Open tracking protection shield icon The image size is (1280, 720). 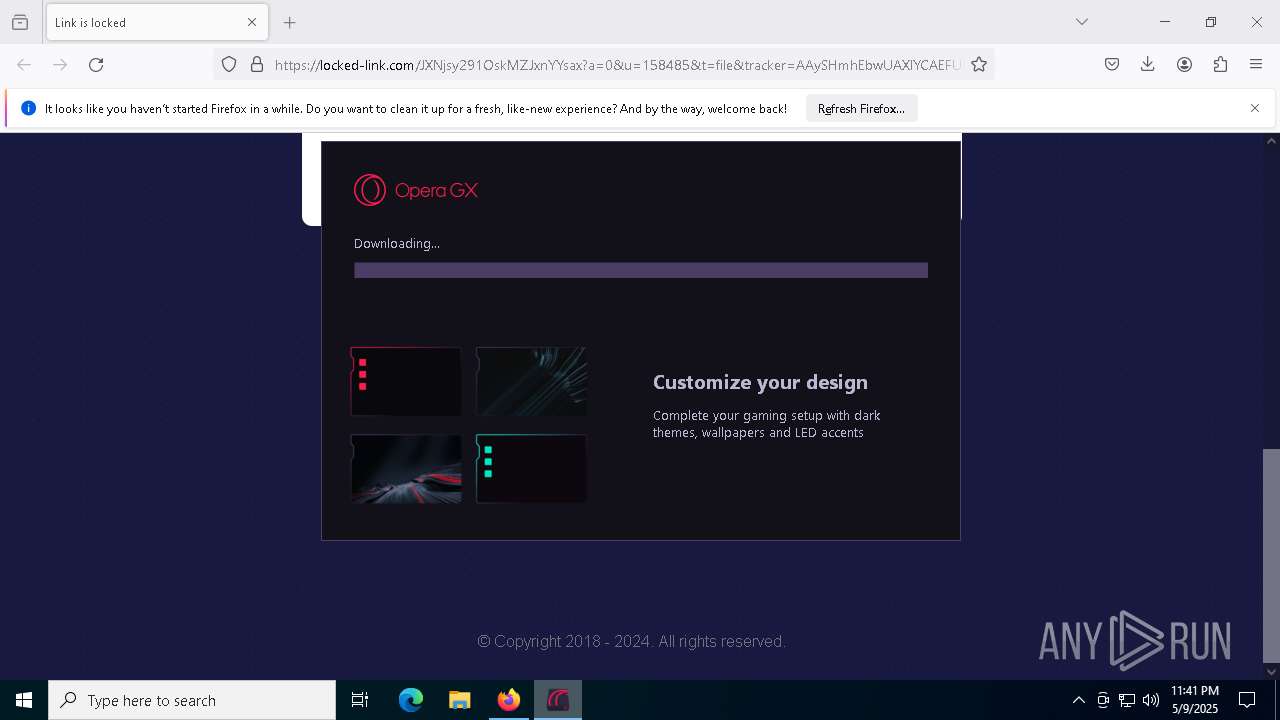point(229,65)
